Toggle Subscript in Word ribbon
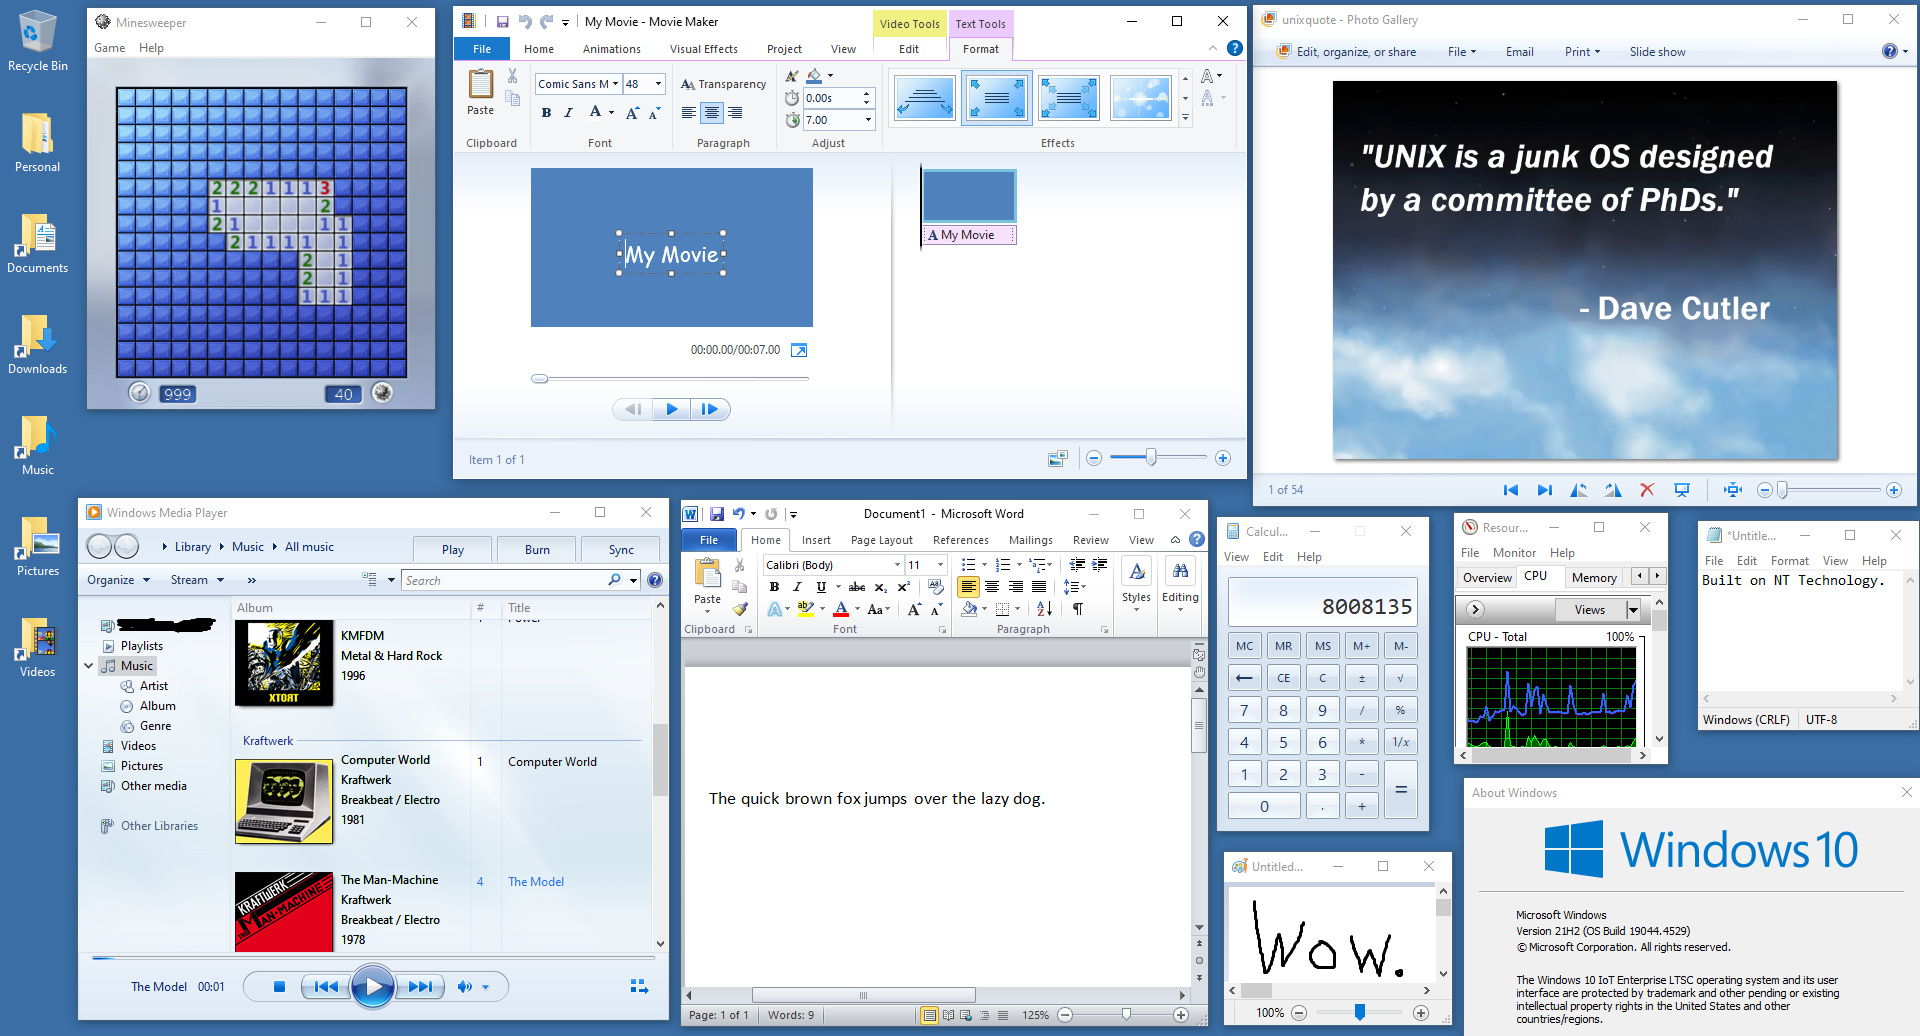This screenshot has height=1036, width=1920. (x=880, y=587)
